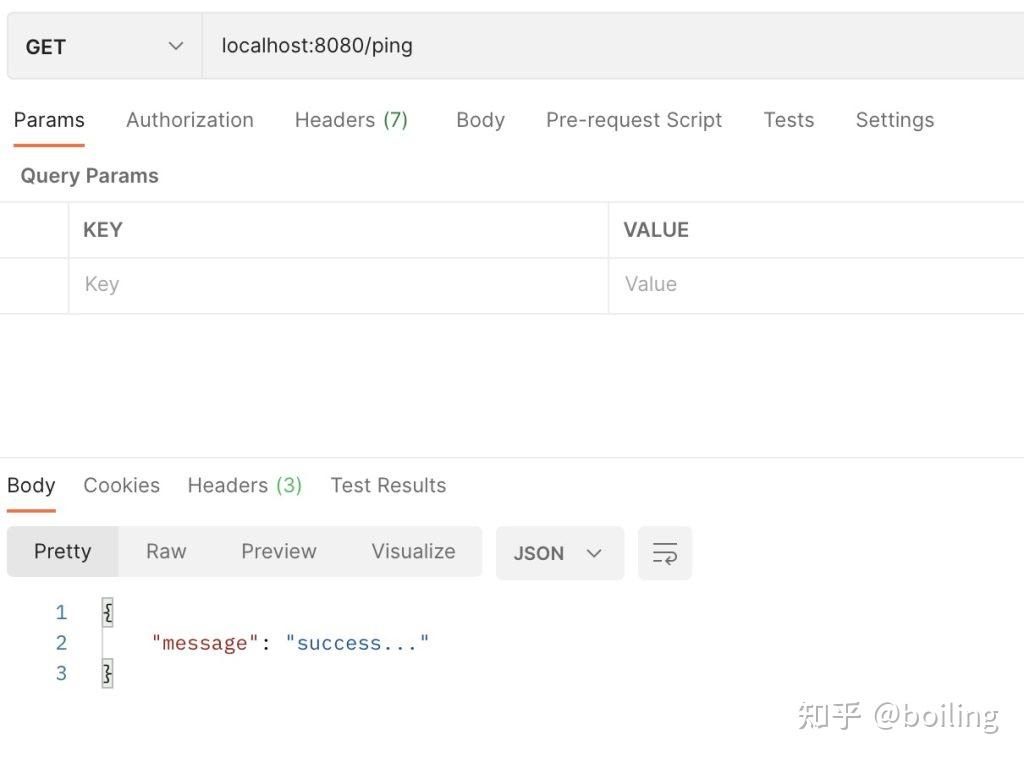1024x763 pixels.
Task: Select the request Body tab
Action: (480, 120)
